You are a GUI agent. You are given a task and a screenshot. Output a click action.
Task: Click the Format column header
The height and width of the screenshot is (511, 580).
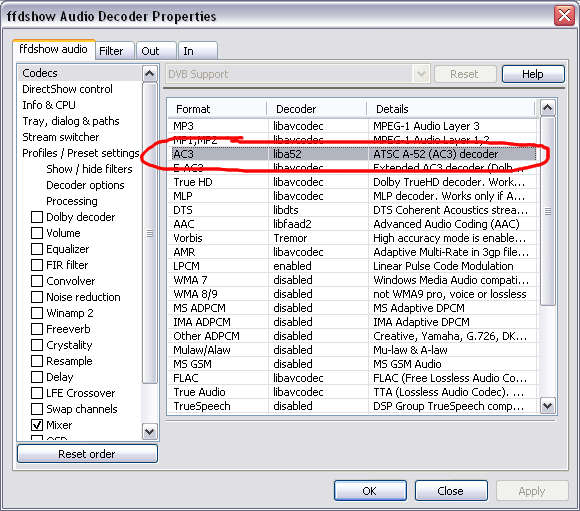pyautogui.click(x=217, y=109)
